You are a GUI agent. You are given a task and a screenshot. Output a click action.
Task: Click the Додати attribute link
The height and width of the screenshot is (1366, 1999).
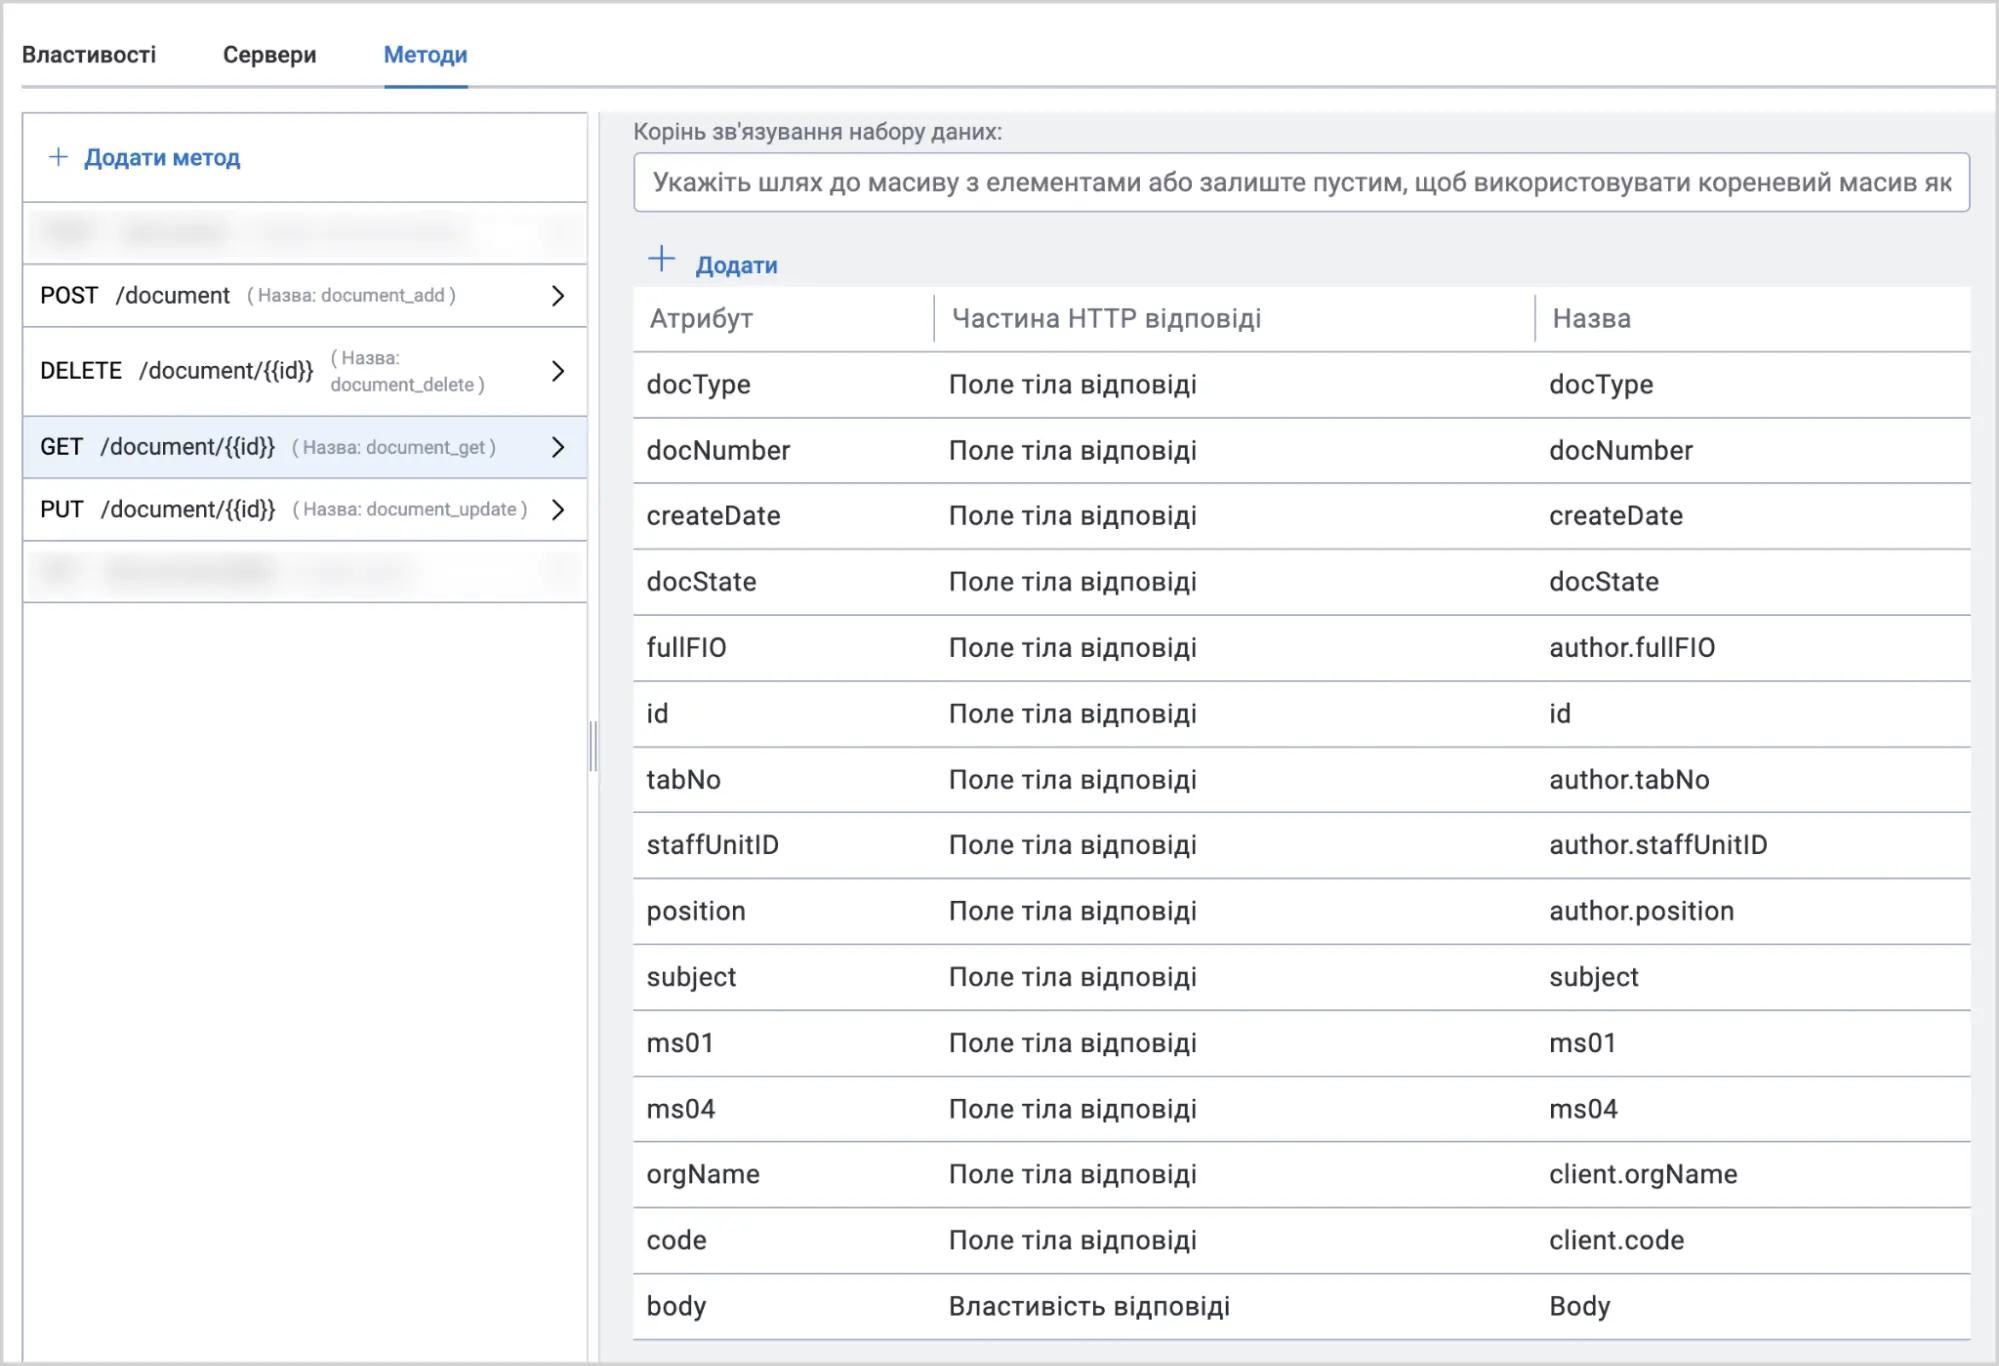[736, 265]
